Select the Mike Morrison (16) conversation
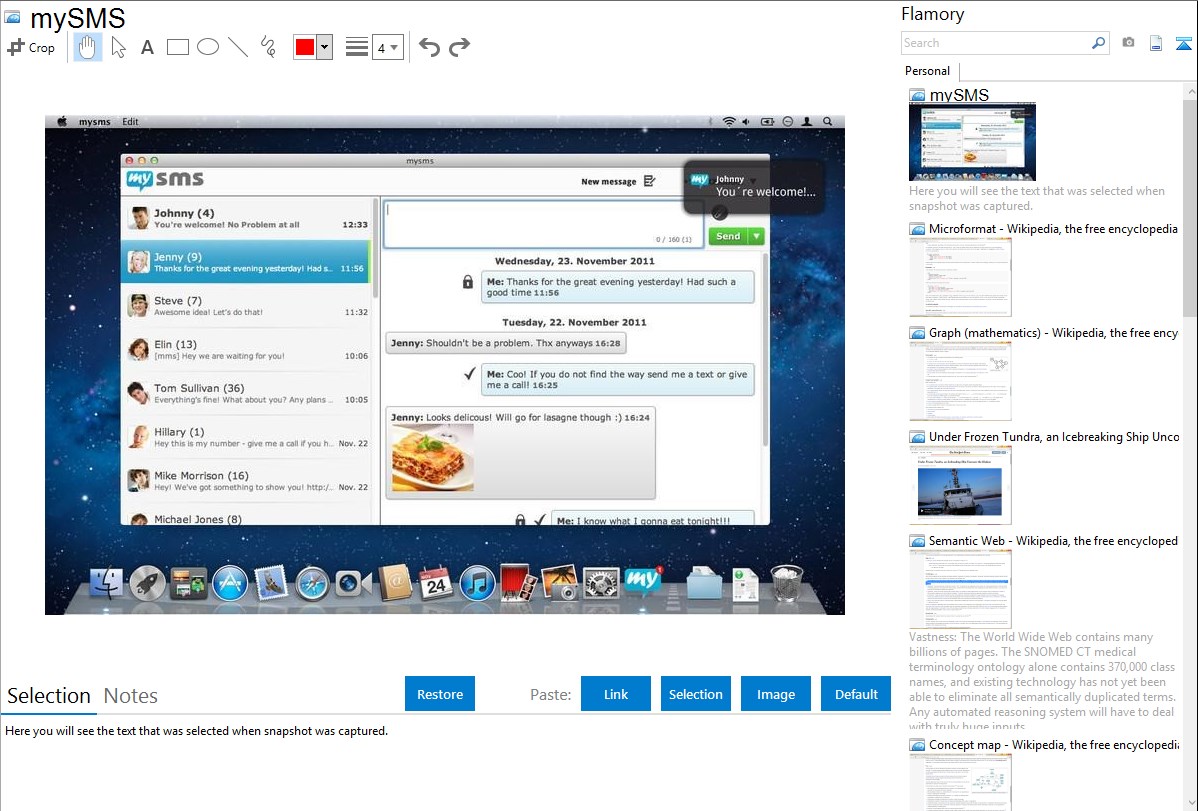 point(248,480)
